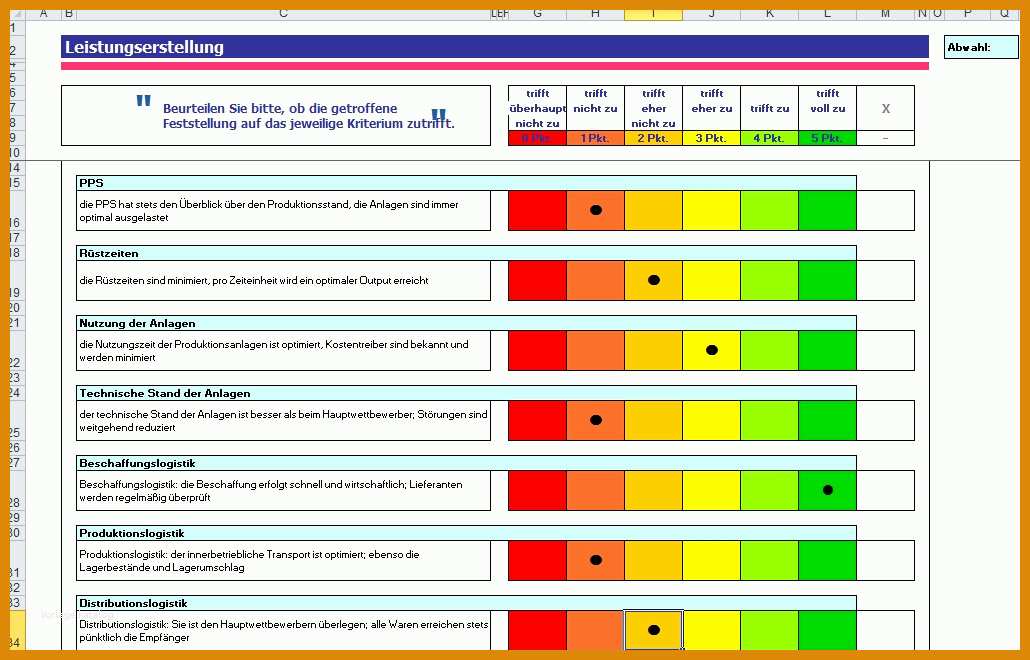The width and height of the screenshot is (1030, 660).
Task: Click the Leistungserstellung title bar
Action: (x=495, y=47)
